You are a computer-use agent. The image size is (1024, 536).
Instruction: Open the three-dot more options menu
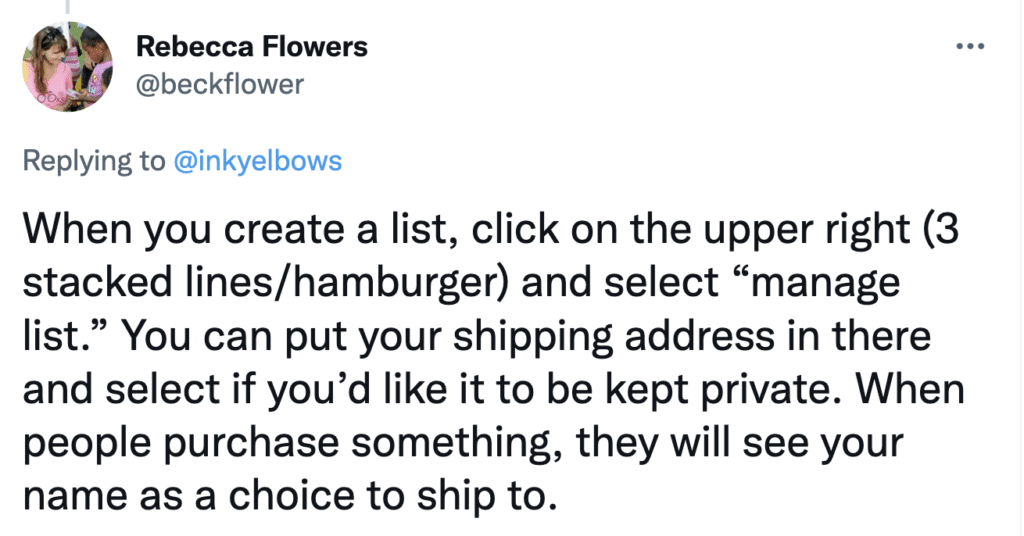coord(970,46)
